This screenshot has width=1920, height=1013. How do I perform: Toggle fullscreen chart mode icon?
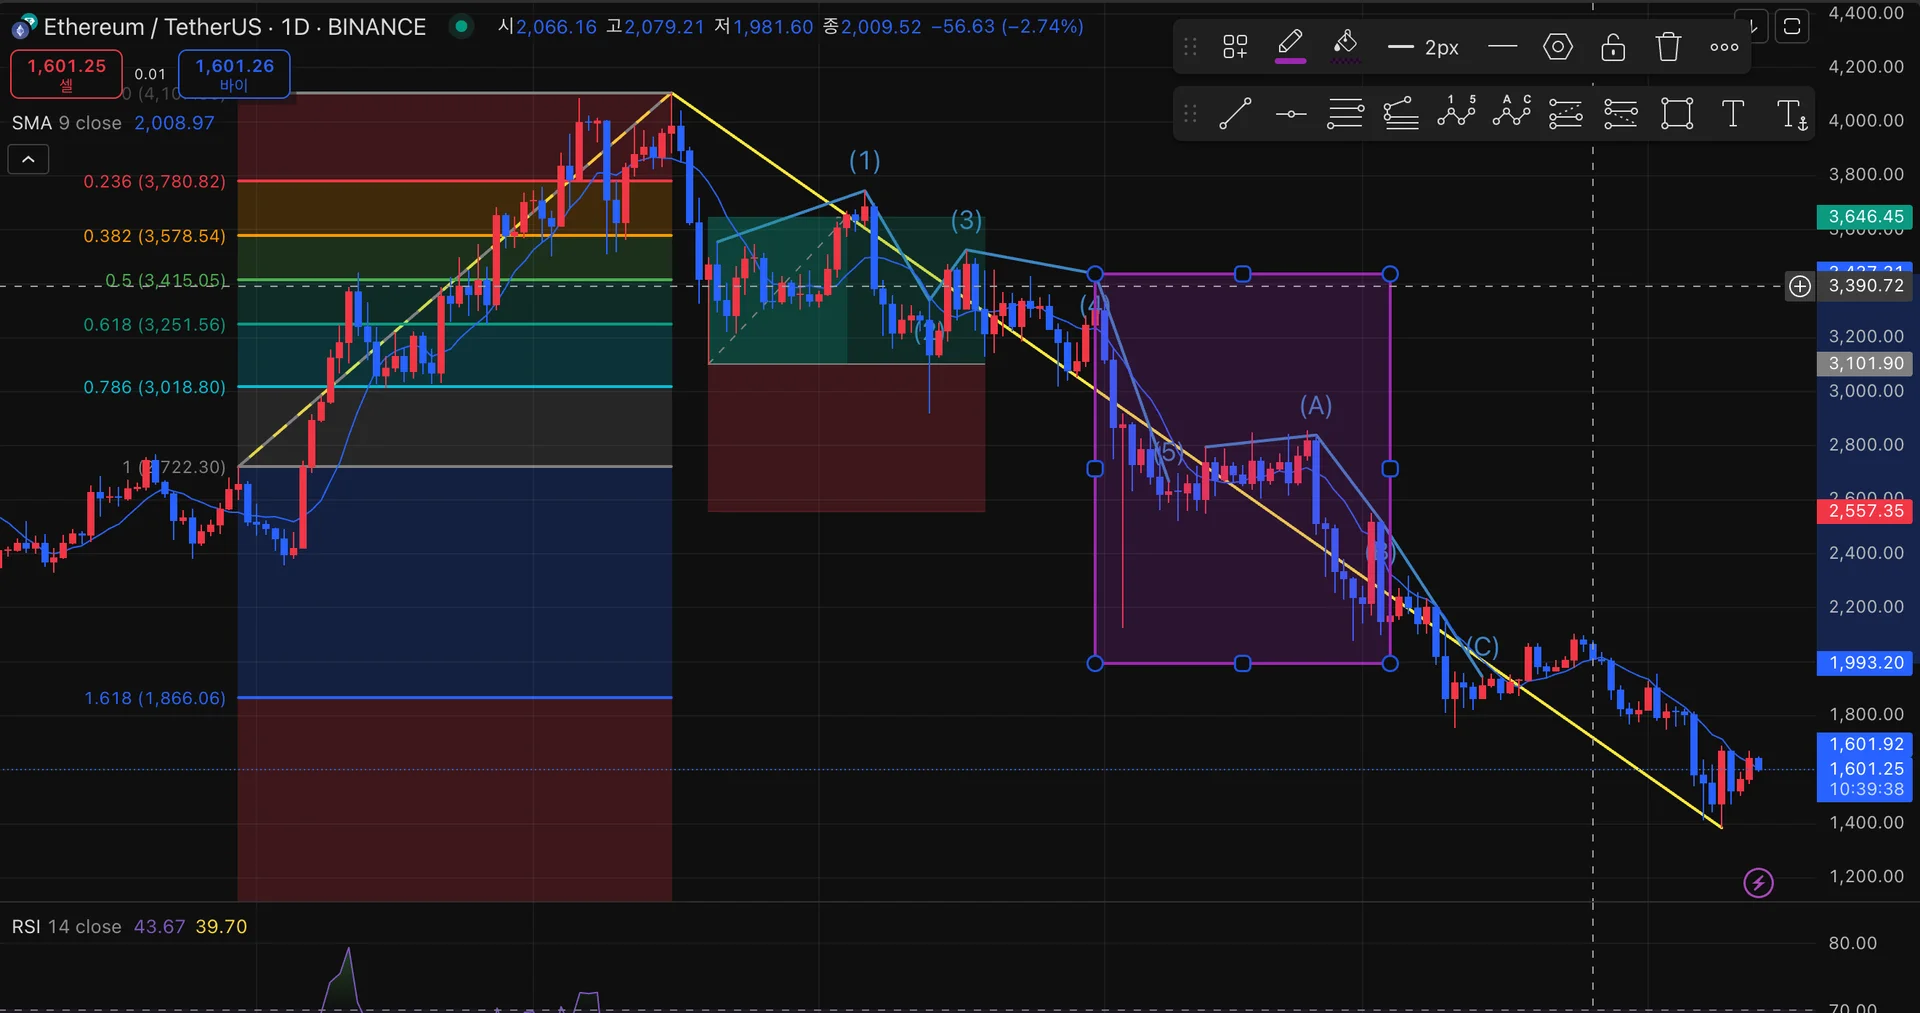coord(1792,26)
